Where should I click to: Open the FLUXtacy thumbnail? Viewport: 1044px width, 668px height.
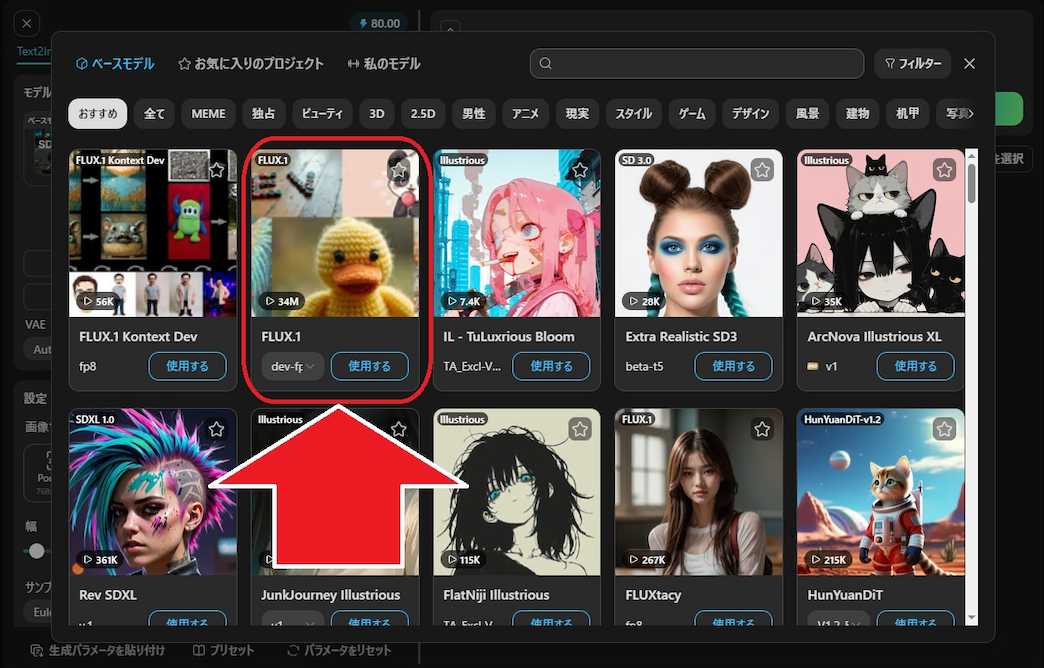pyautogui.click(x=699, y=492)
